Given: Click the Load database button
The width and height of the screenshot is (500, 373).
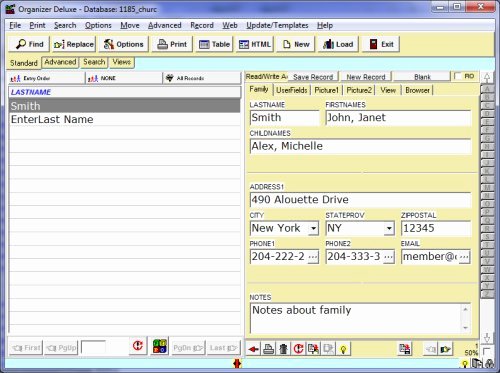Looking at the screenshot, I should [x=338, y=44].
